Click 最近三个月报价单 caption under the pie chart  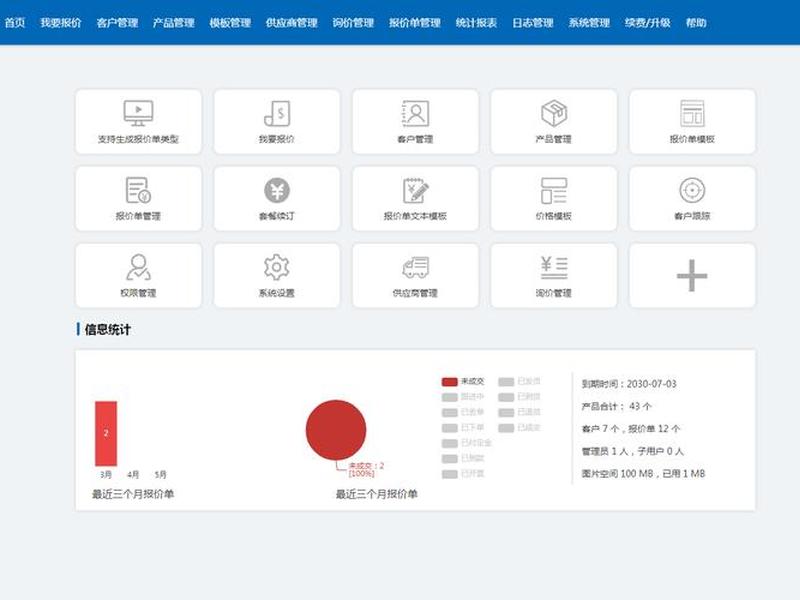(x=377, y=494)
